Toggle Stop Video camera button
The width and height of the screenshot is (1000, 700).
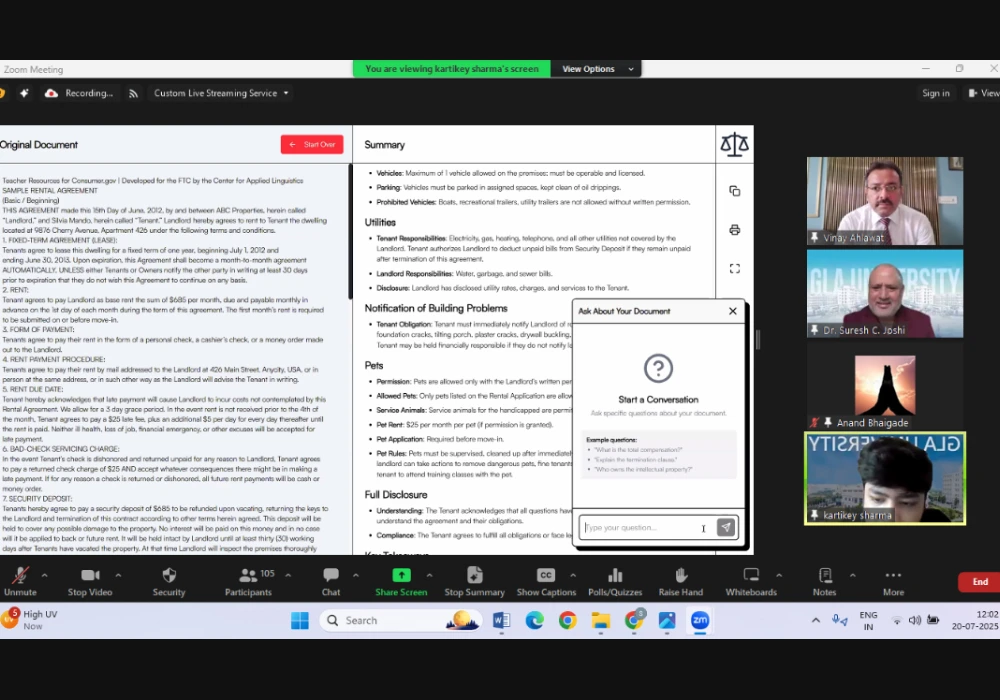tap(90, 576)
